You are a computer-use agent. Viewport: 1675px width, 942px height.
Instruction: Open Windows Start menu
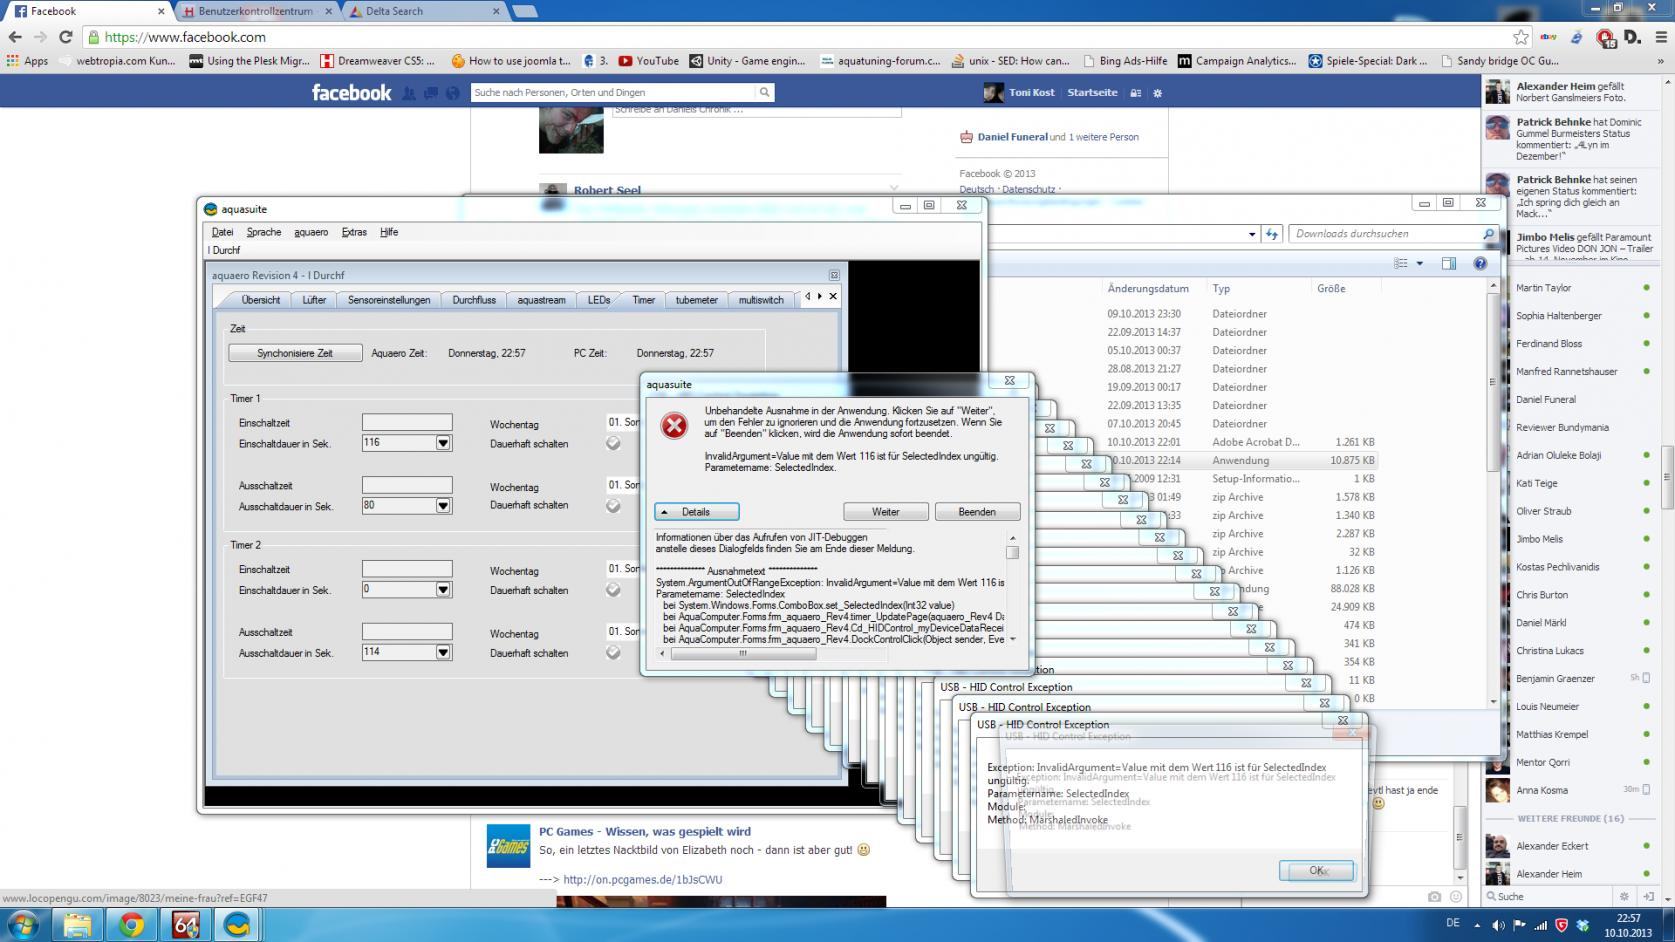22,925
